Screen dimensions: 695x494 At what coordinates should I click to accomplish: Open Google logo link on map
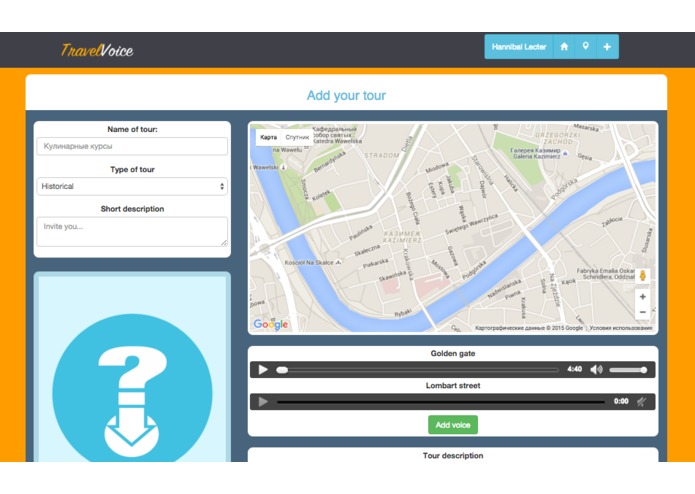click(x=271, y=324)
